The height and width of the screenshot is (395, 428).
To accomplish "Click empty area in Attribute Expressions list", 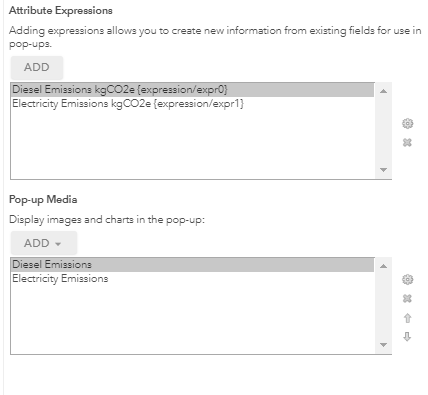I will [x=192, y=144].
